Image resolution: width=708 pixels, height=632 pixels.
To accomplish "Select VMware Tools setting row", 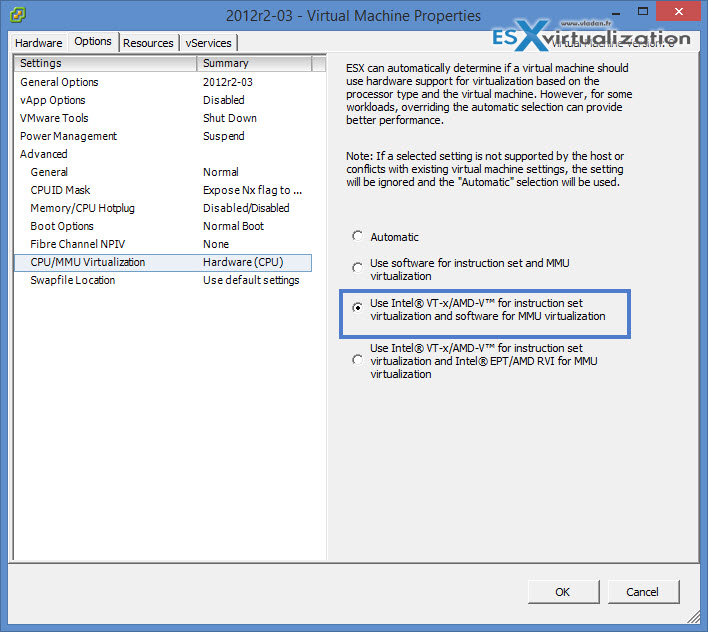I will point(163,118).
